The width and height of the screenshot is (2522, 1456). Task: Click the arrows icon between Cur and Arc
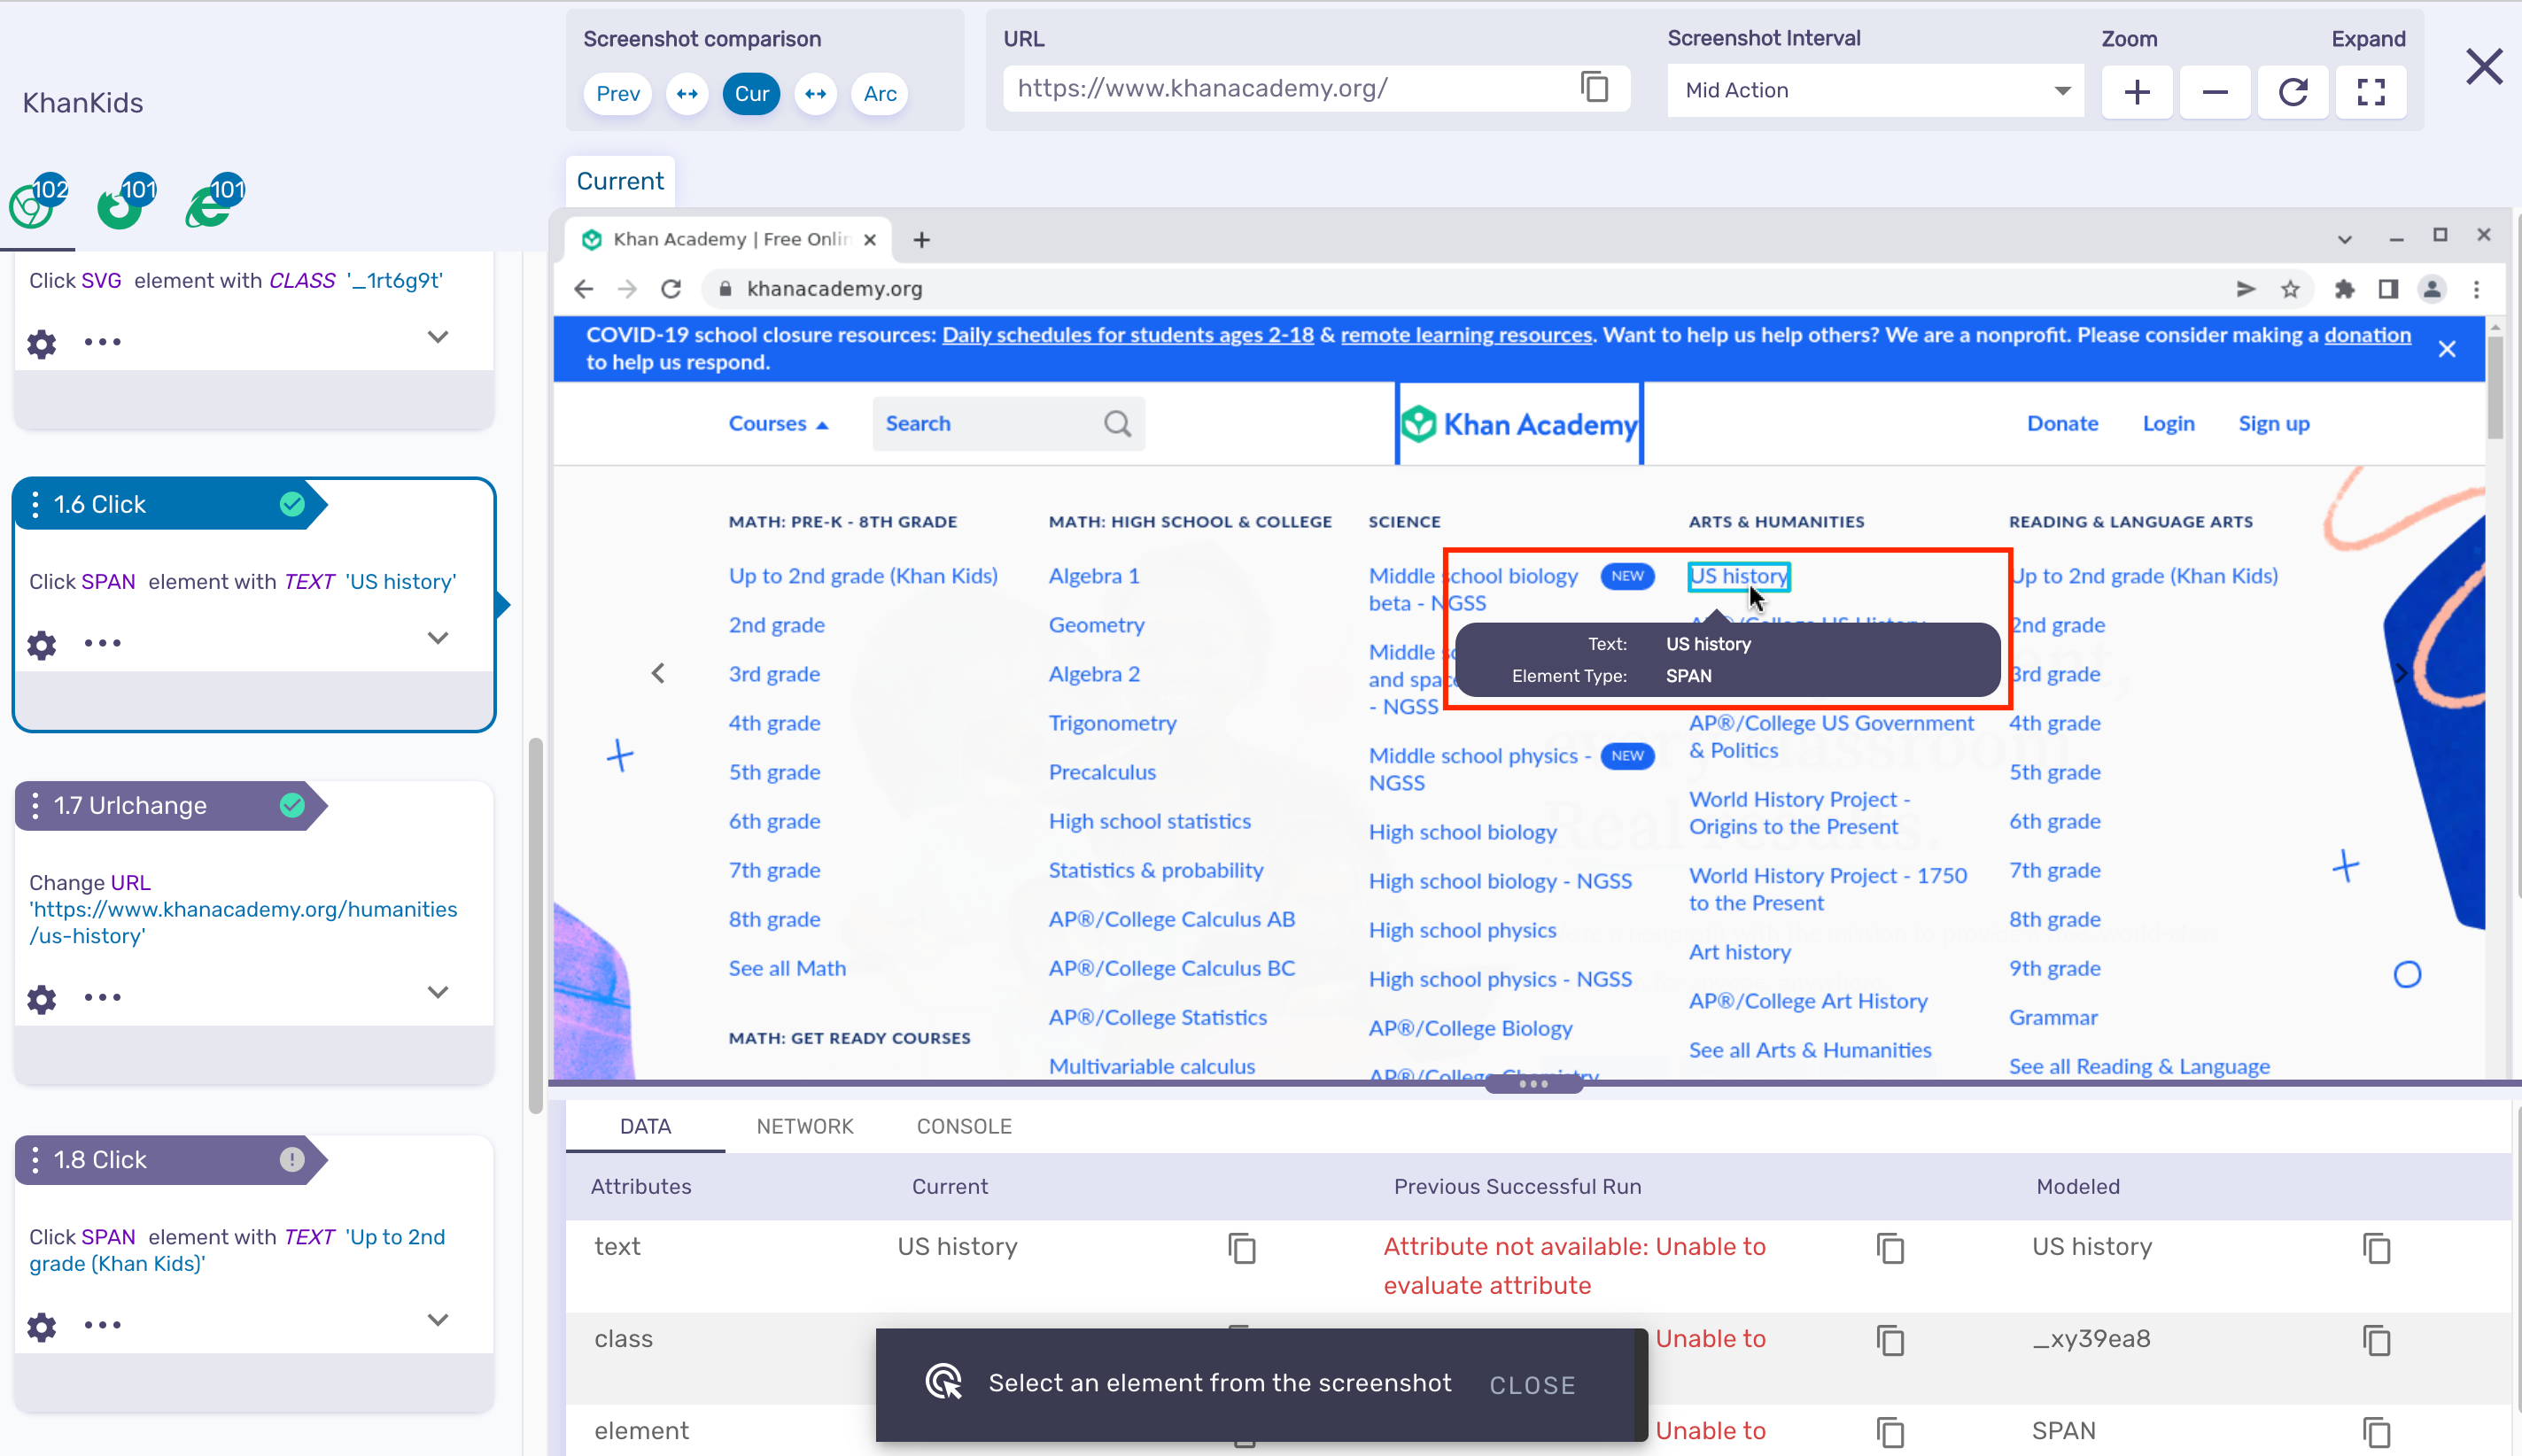coord(816,94)
